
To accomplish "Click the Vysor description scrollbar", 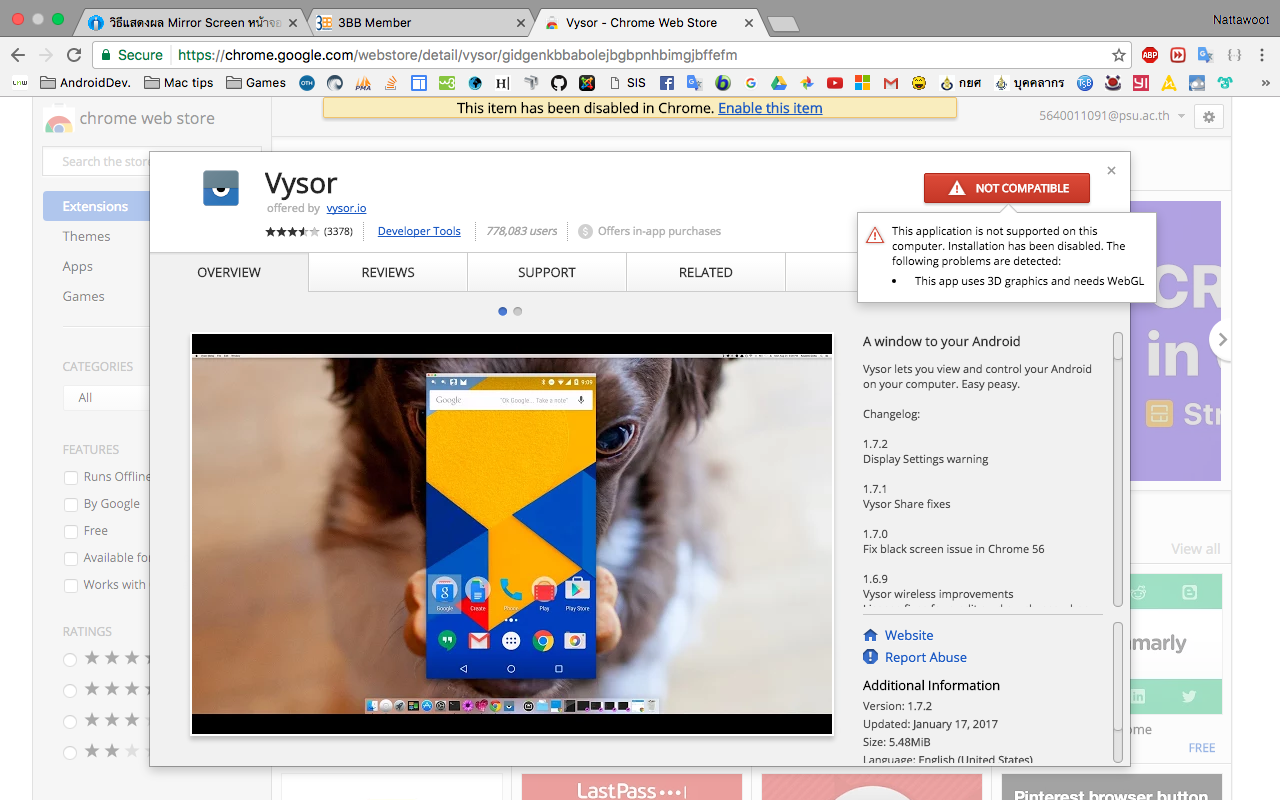I will [x=1118, y=470].
